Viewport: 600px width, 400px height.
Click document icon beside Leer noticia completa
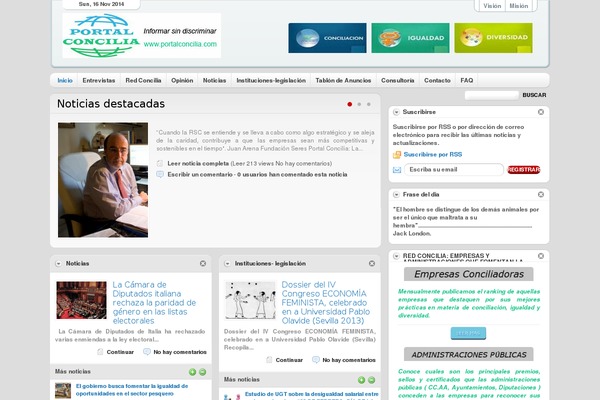coord(160,163)
